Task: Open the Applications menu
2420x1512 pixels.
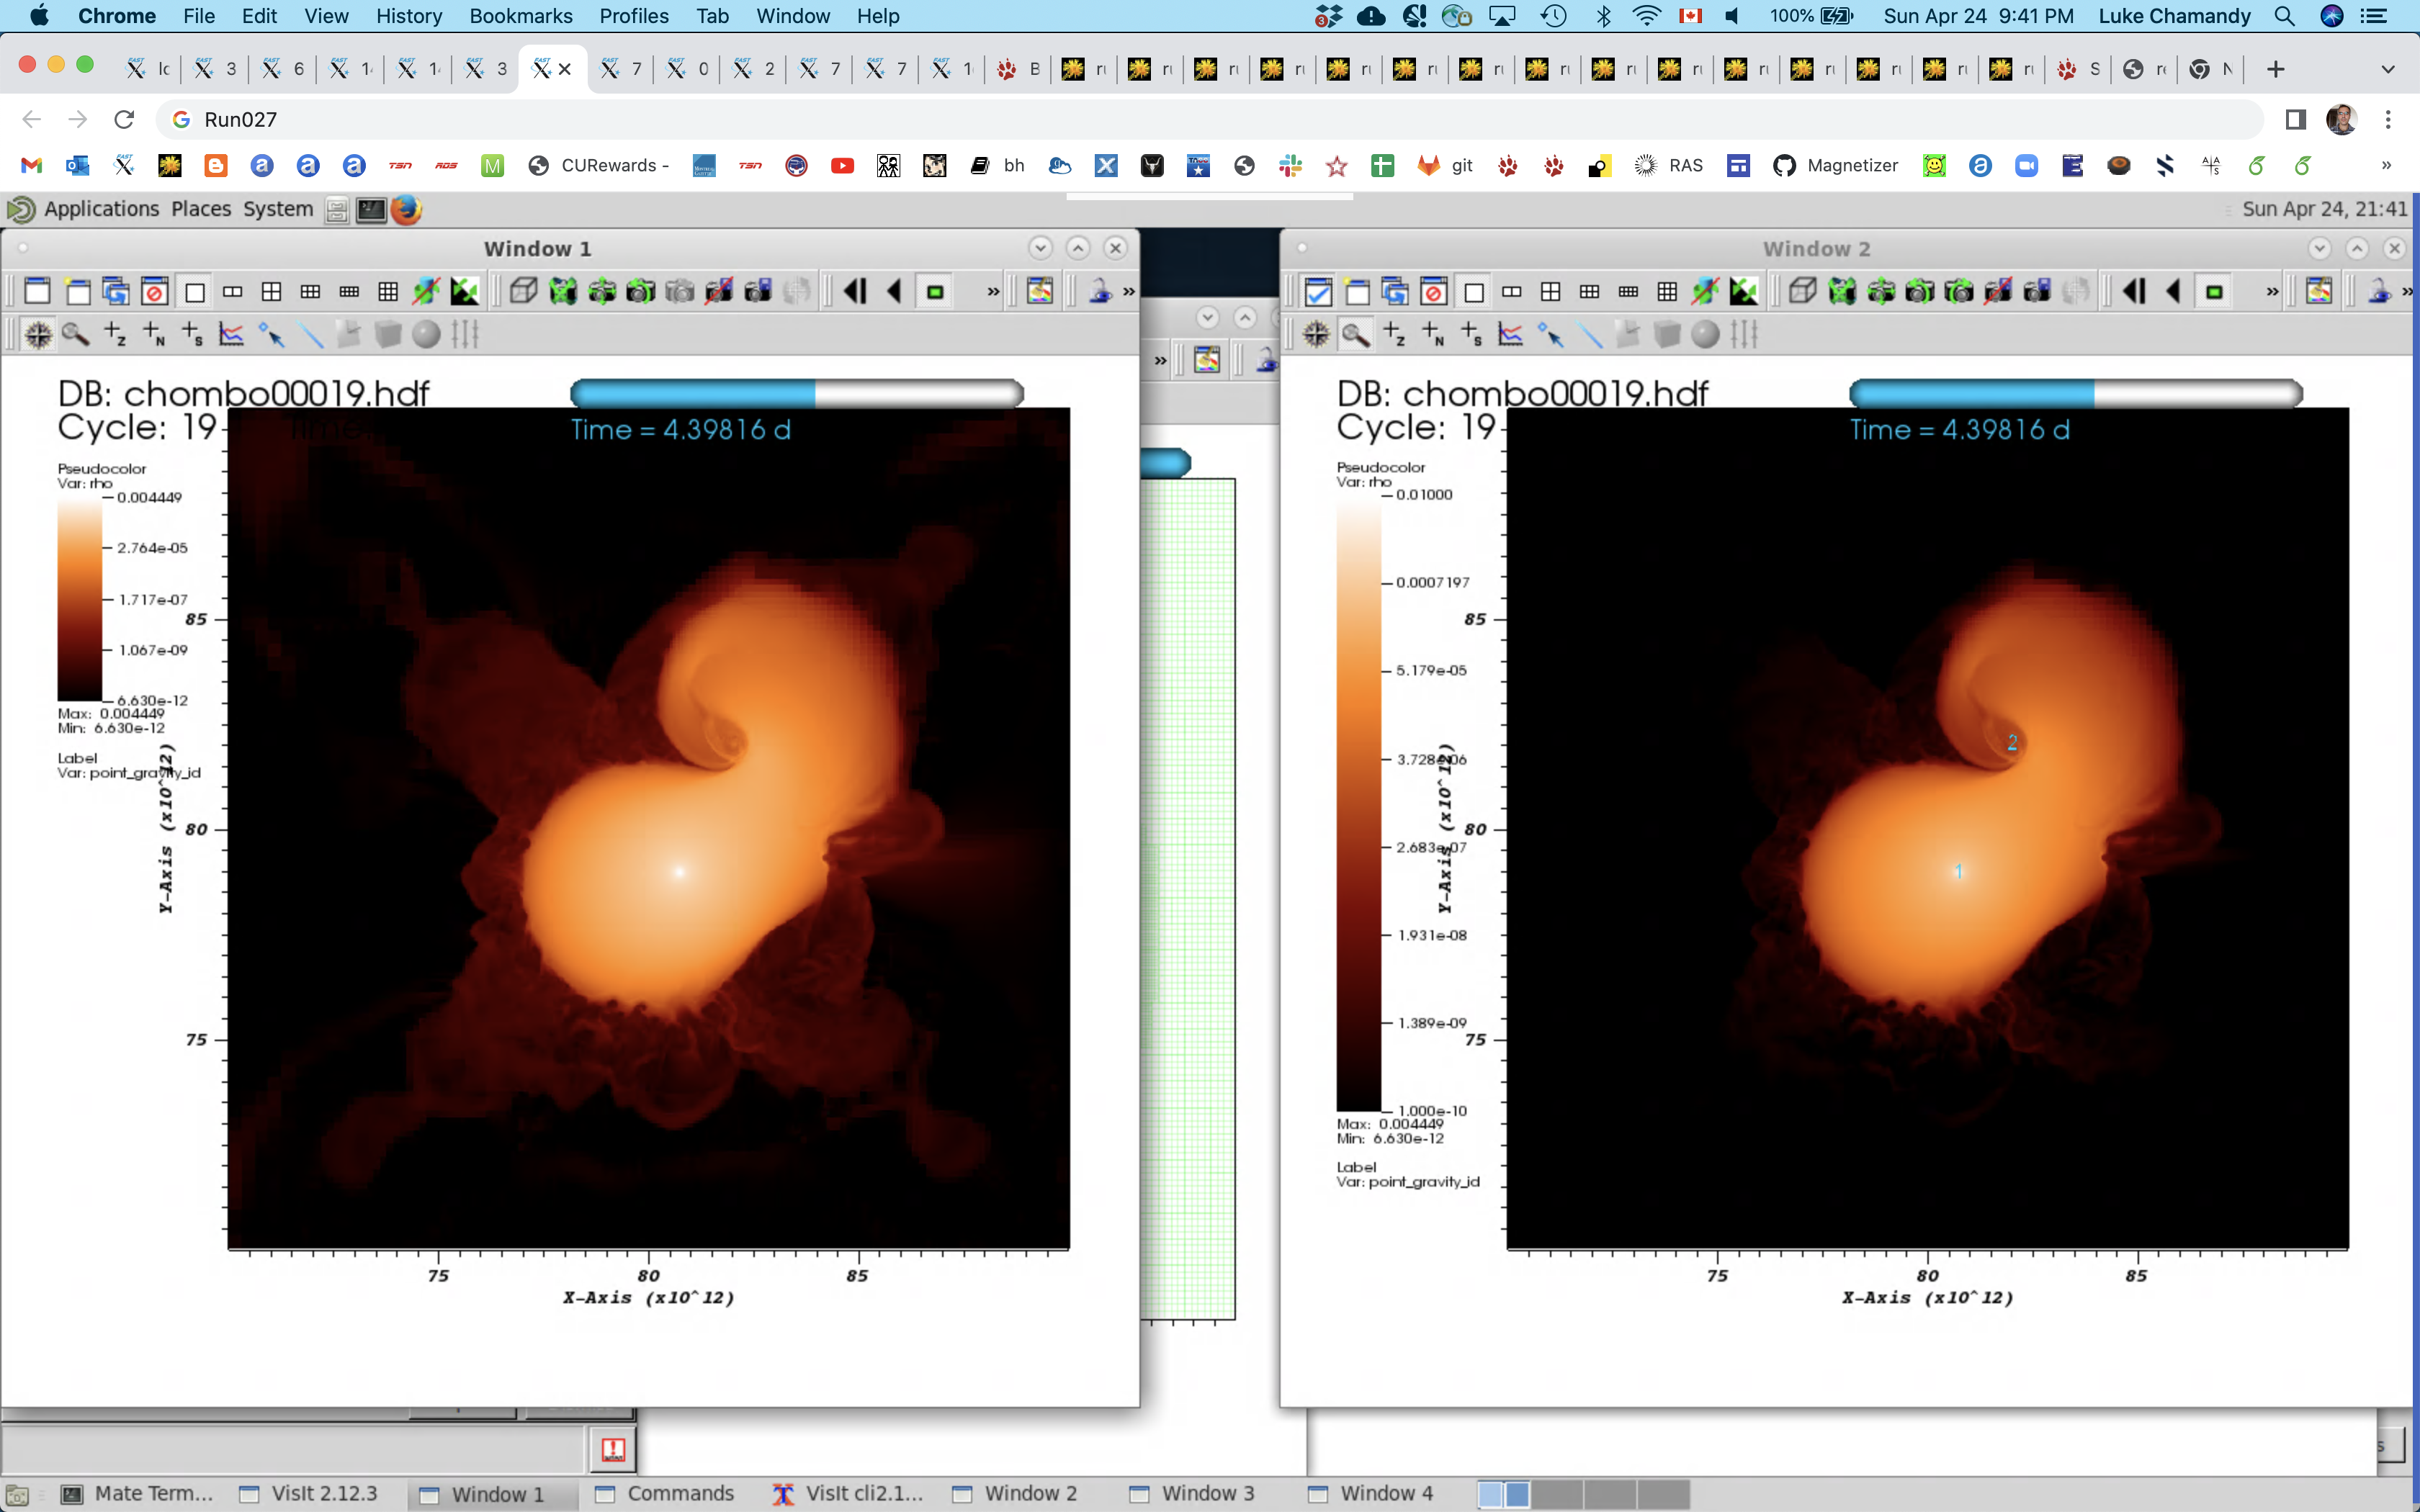Action: click(101, 209)
